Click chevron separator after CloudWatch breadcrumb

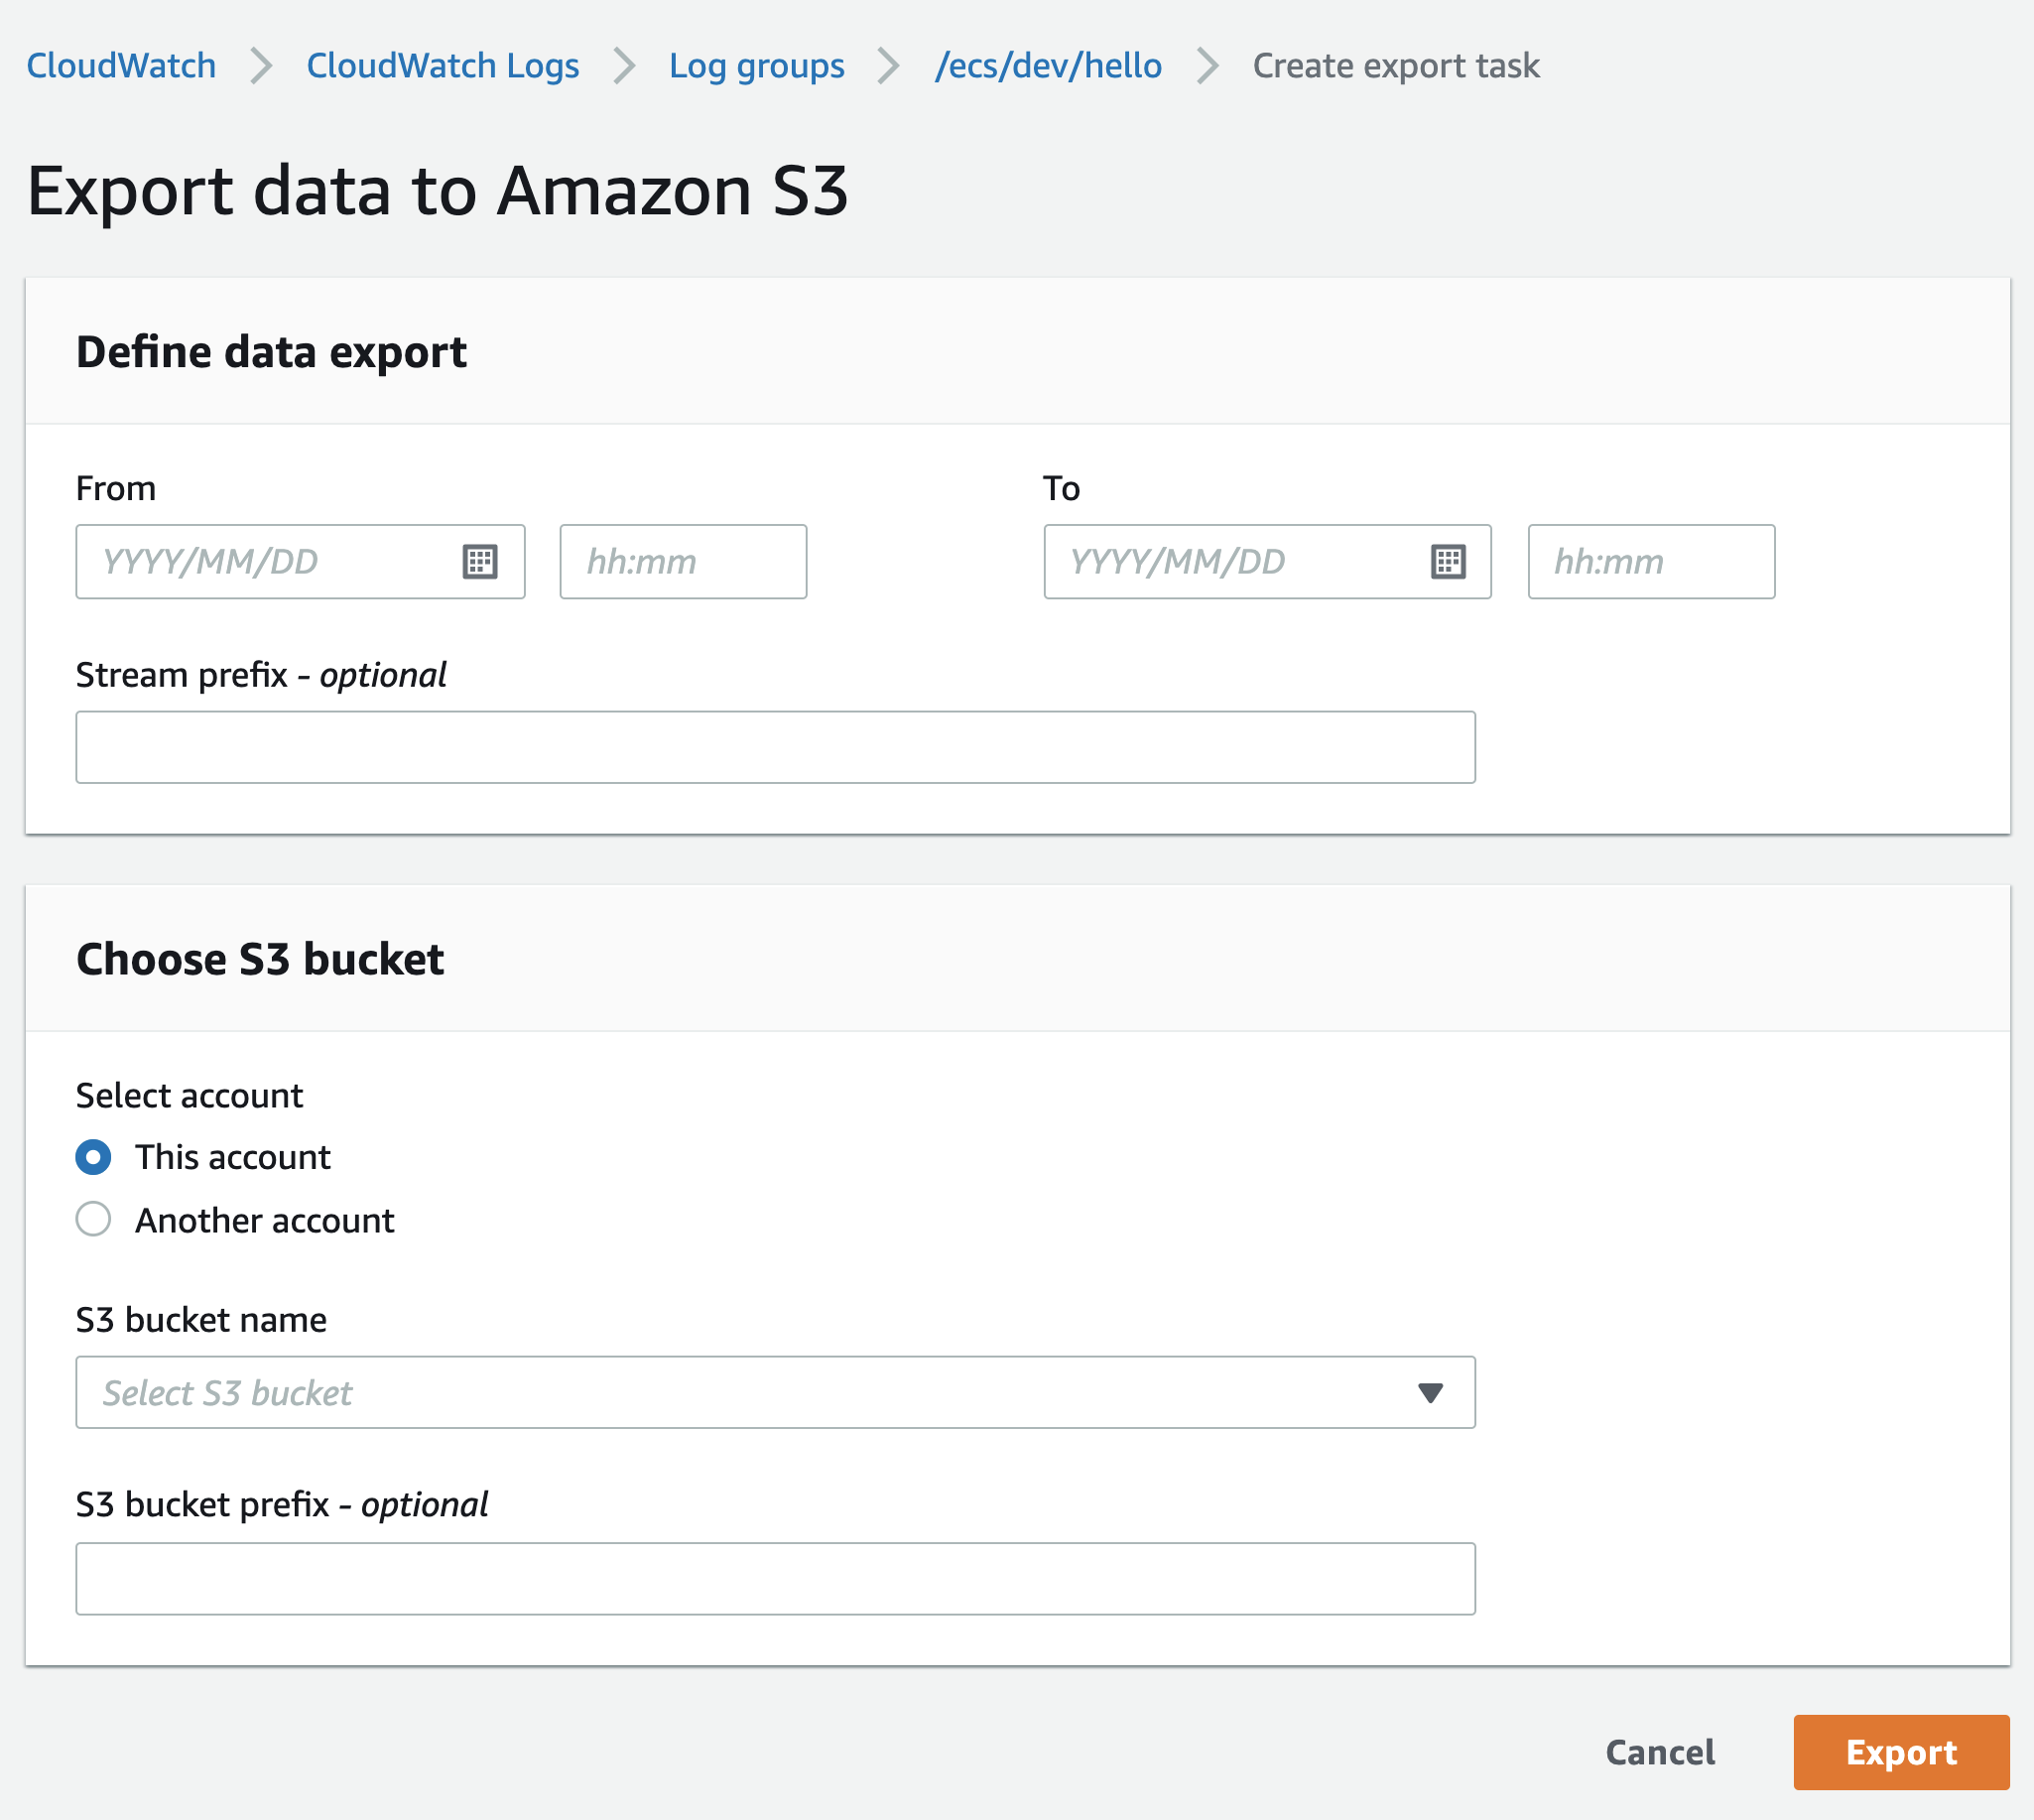pyautogui.click(x=261, y=66)
